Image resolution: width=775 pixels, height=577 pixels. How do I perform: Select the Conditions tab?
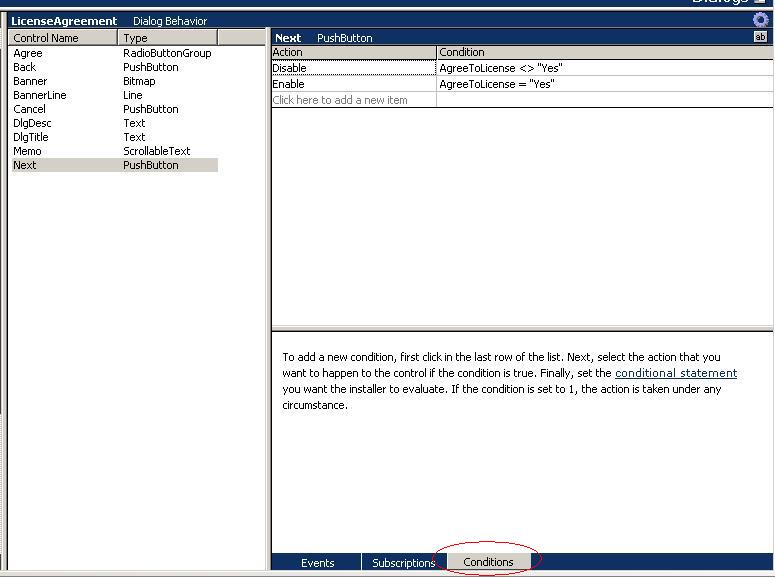pos(488,562)
